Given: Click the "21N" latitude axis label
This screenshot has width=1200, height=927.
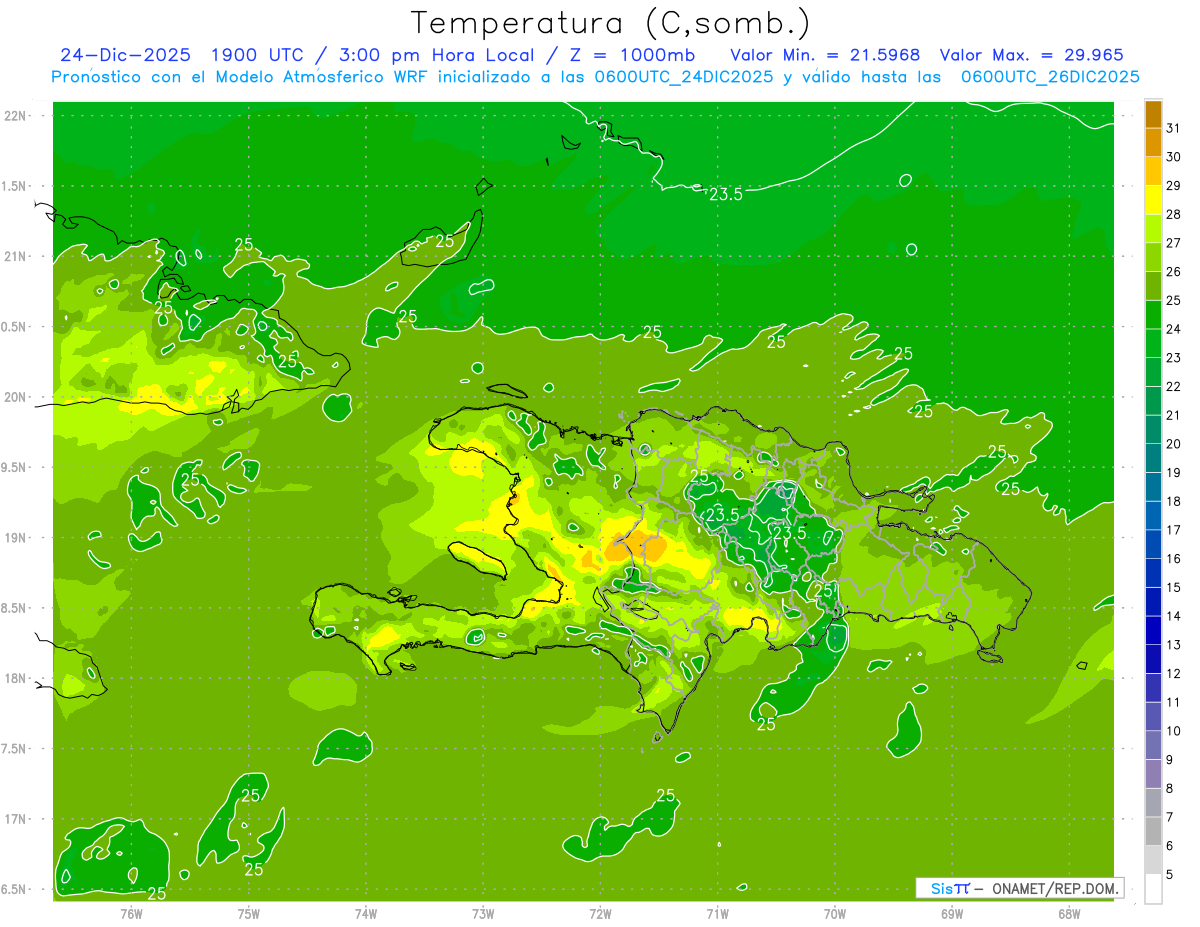Looking at the screenshot, I should [x=16, y=256].
